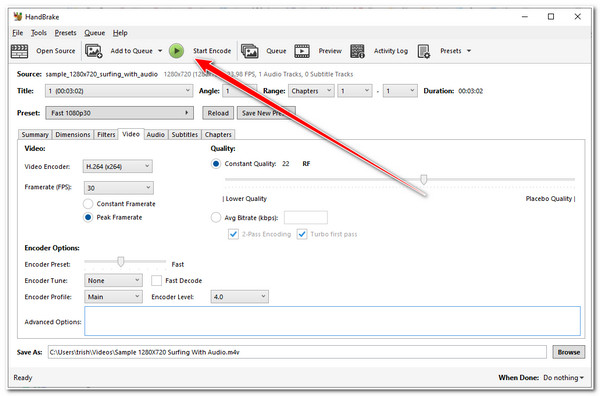The image size is (600, 396).
Task: Click the Placebo Quality label
Action: point(549,199)
